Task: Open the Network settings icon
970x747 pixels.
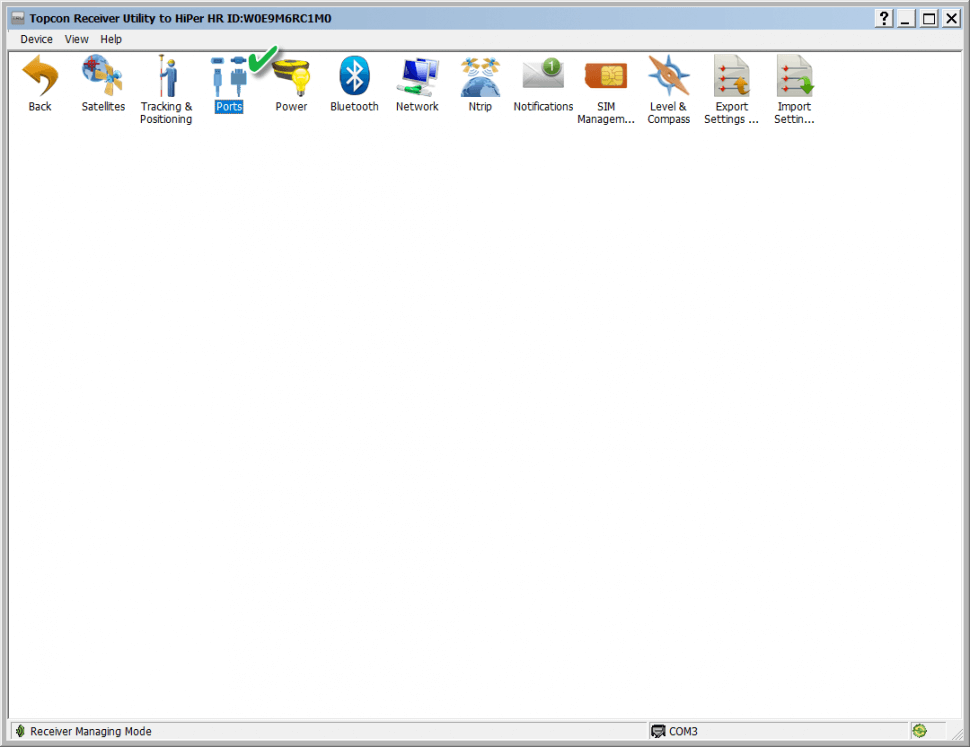Action: (418, 76)
